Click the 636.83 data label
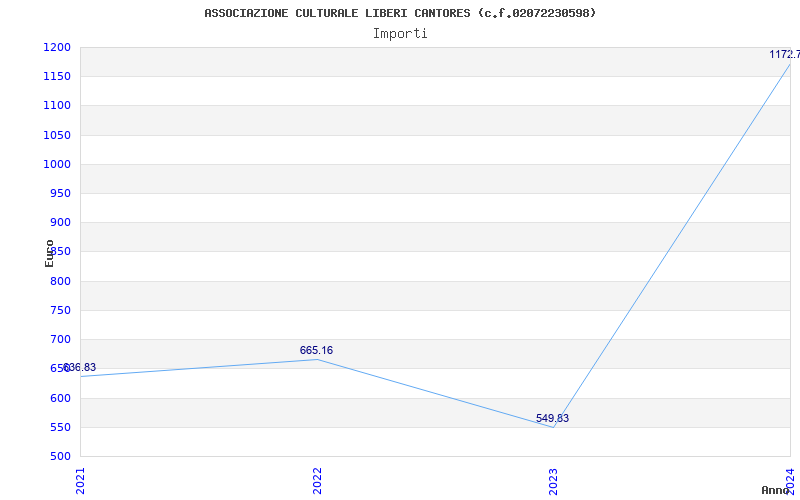The width and height of the screenshot is (800, 500). (x=79, y=368)
